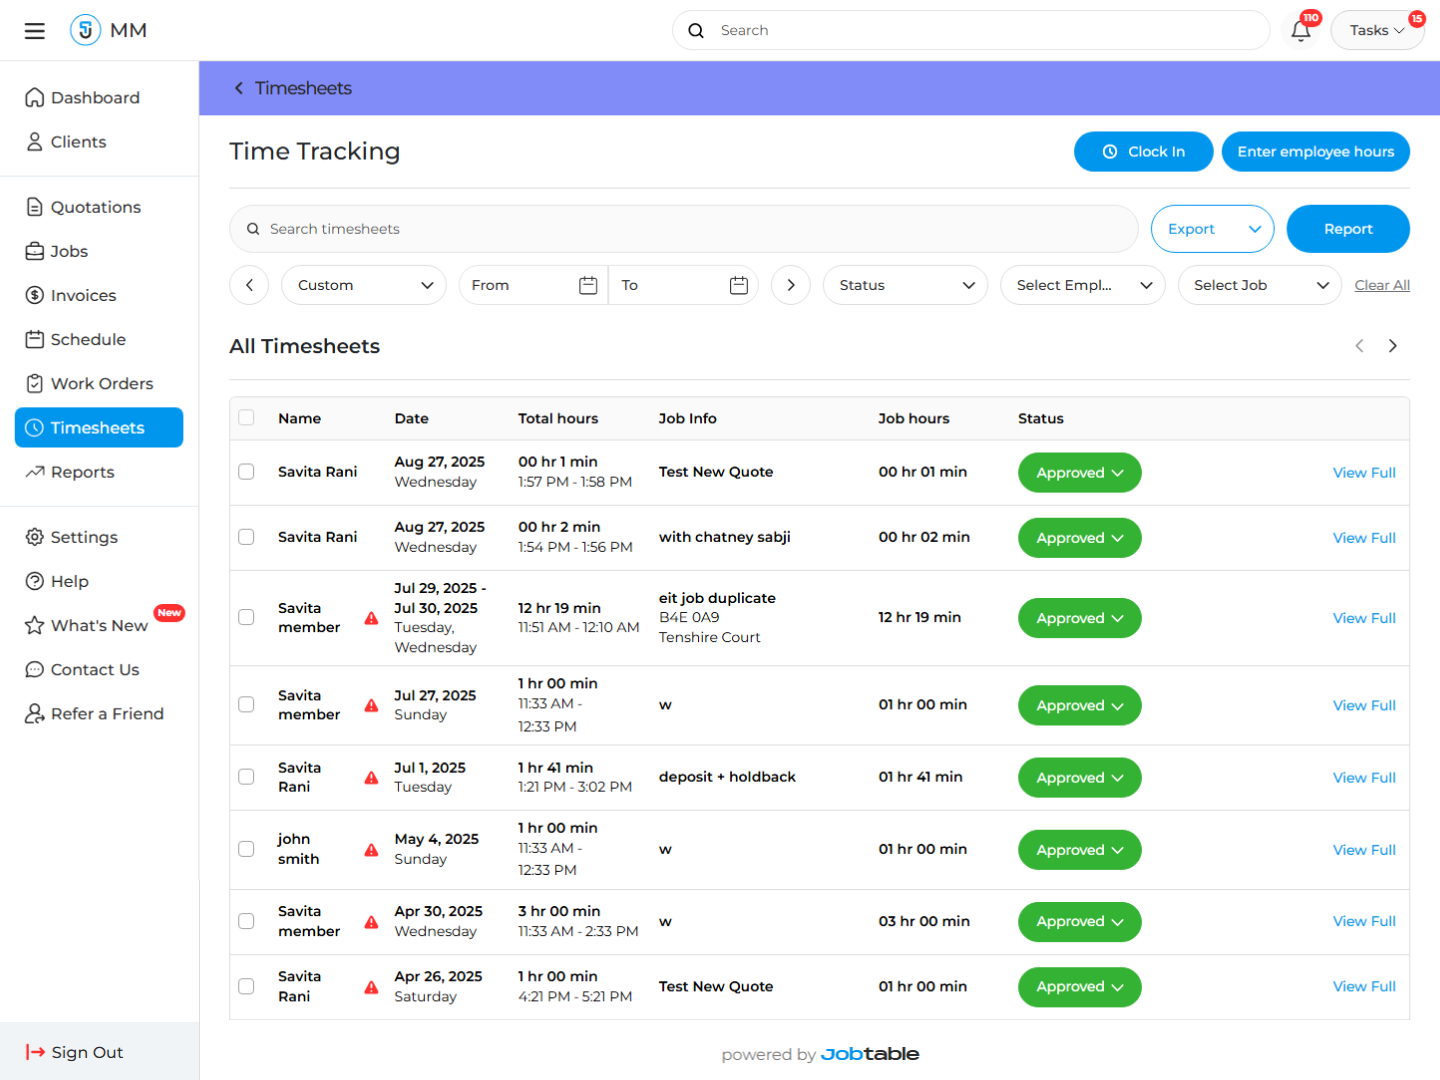Navigate to Invoices in the sidebar
1440x1080 pixels.
(x=83, y=296)
